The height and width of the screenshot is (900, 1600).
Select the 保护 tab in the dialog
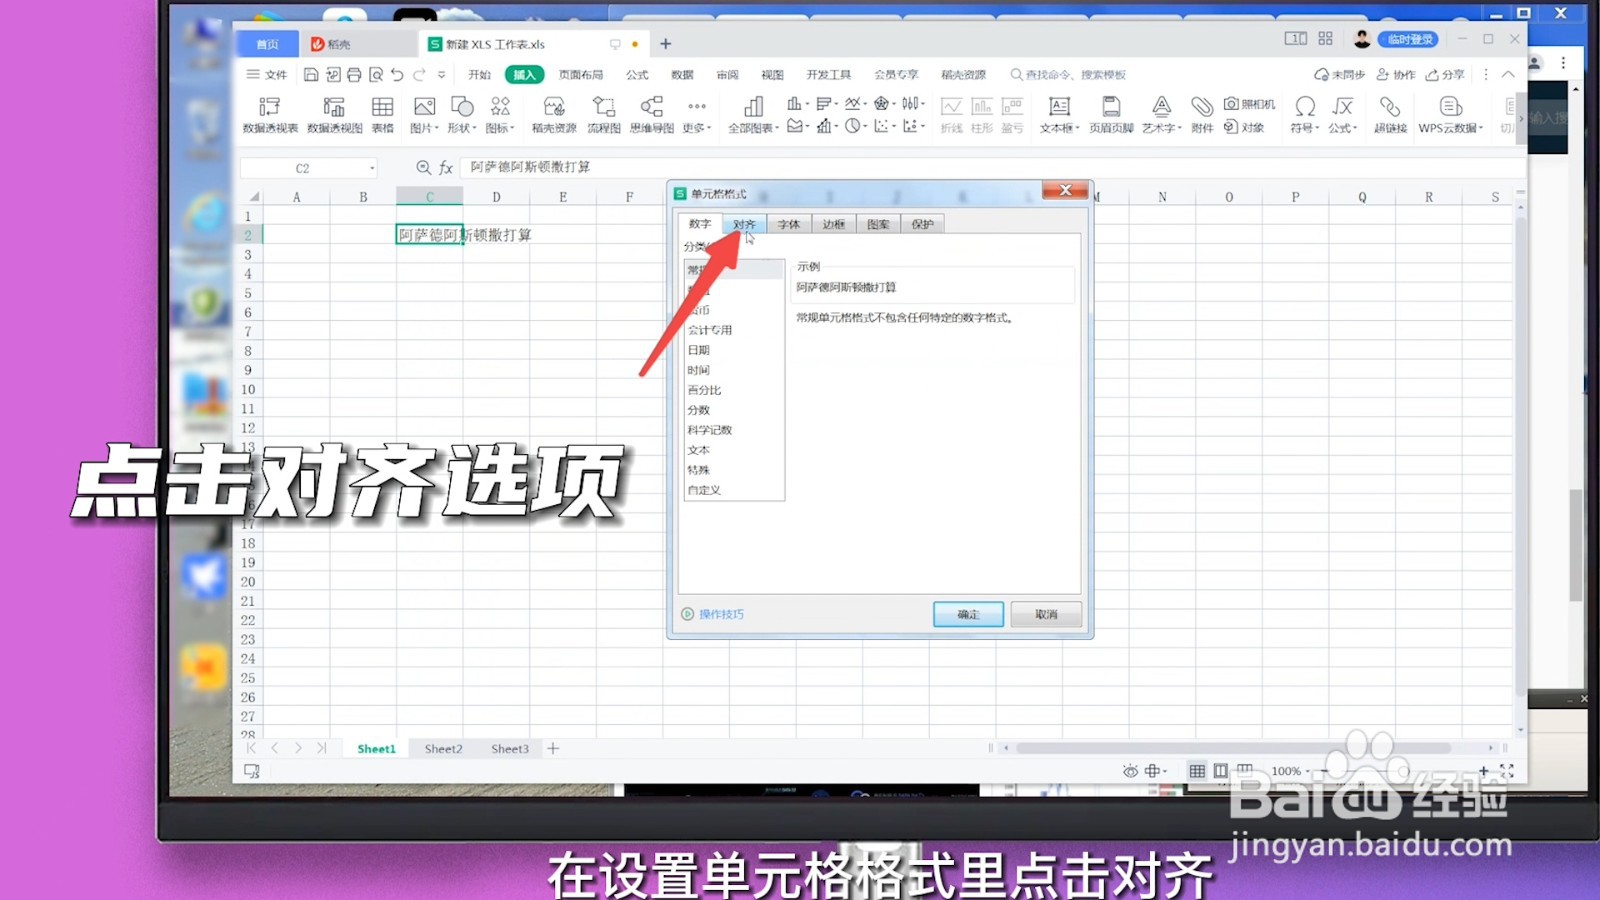tap(923, 224)
